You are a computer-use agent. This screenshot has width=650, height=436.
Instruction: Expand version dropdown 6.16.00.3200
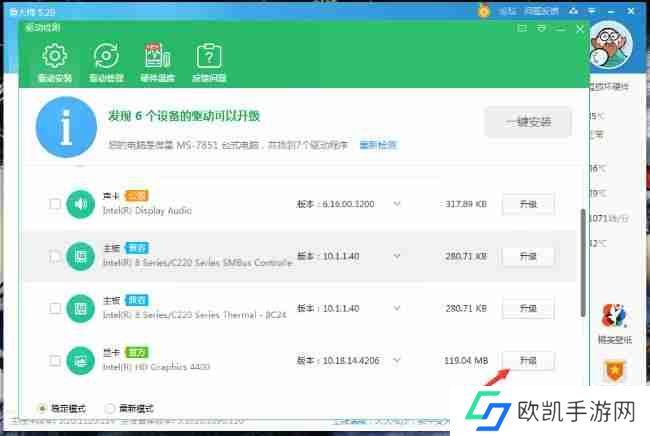(x=397, y=204)
